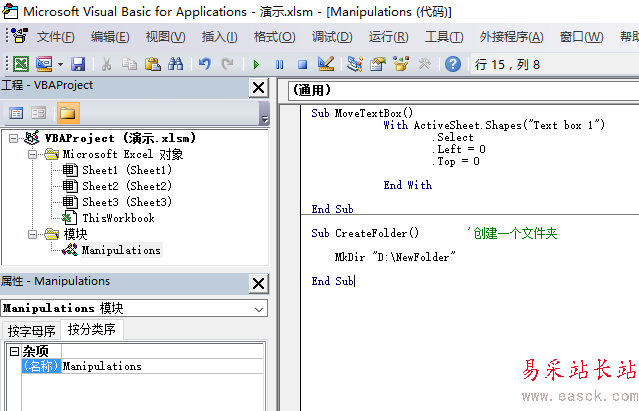Open Help with the question mark icon
Image resolution: width=639 pixels, height=411 pixels.
click(x=453, y=64)
